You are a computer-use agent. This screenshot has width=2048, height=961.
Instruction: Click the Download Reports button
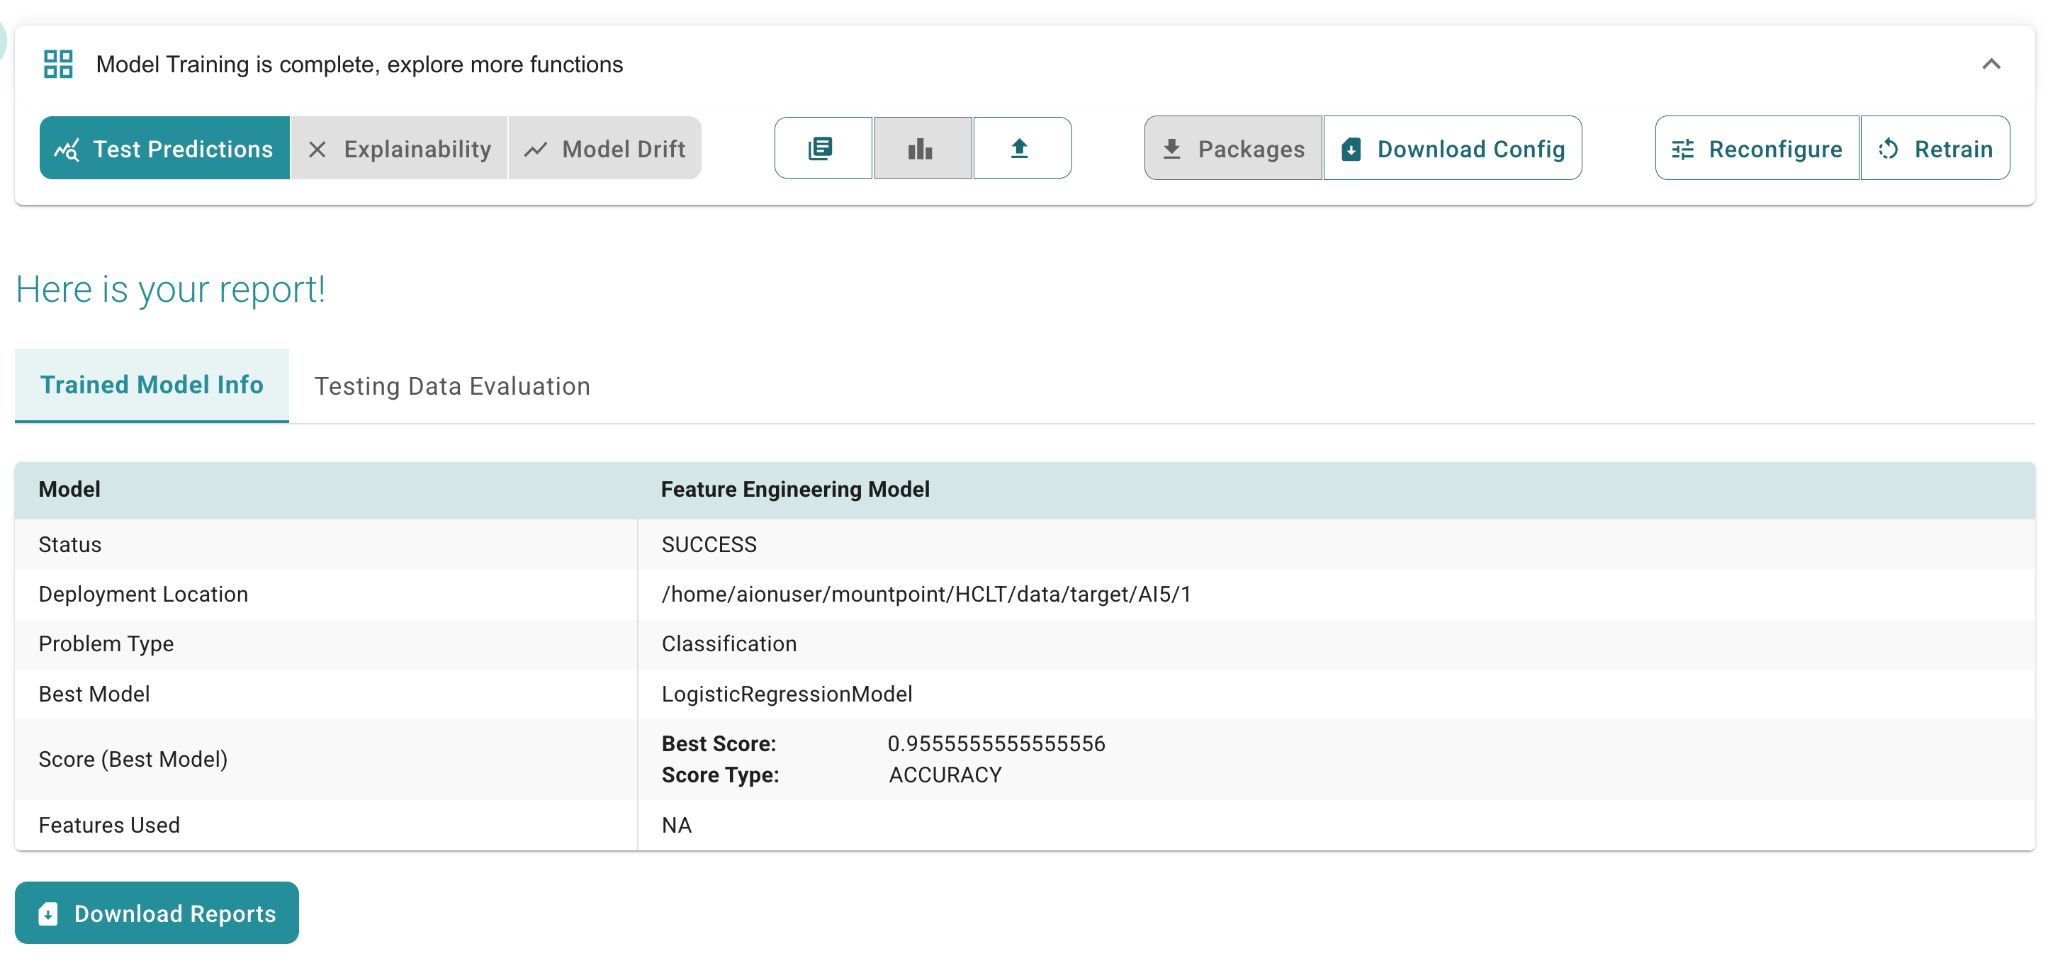[156, 912]
